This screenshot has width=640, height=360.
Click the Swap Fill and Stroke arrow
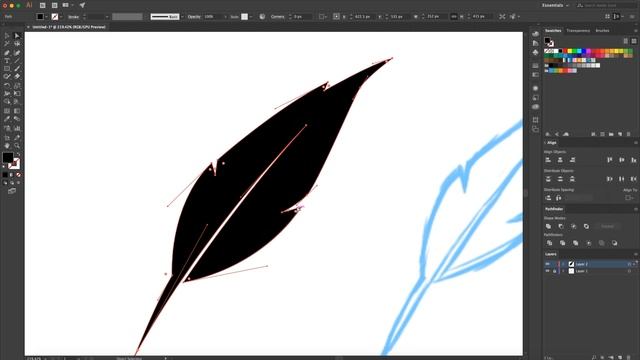tap(18, 155)
